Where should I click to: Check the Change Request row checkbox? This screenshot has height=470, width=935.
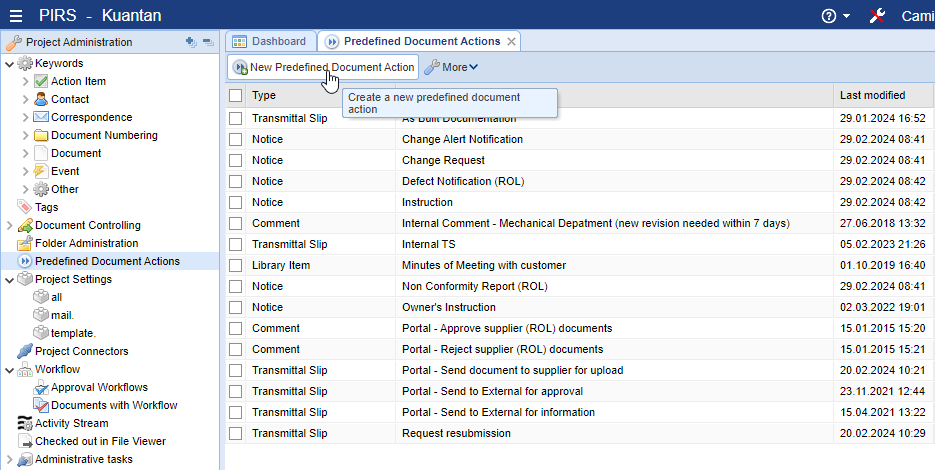[235, 160]
